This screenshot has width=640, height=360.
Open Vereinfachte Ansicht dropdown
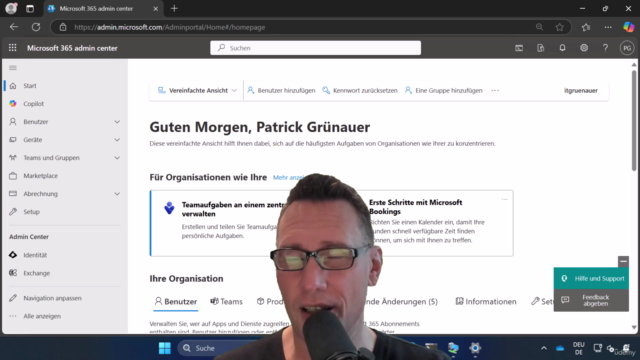[x=197, y=90]
